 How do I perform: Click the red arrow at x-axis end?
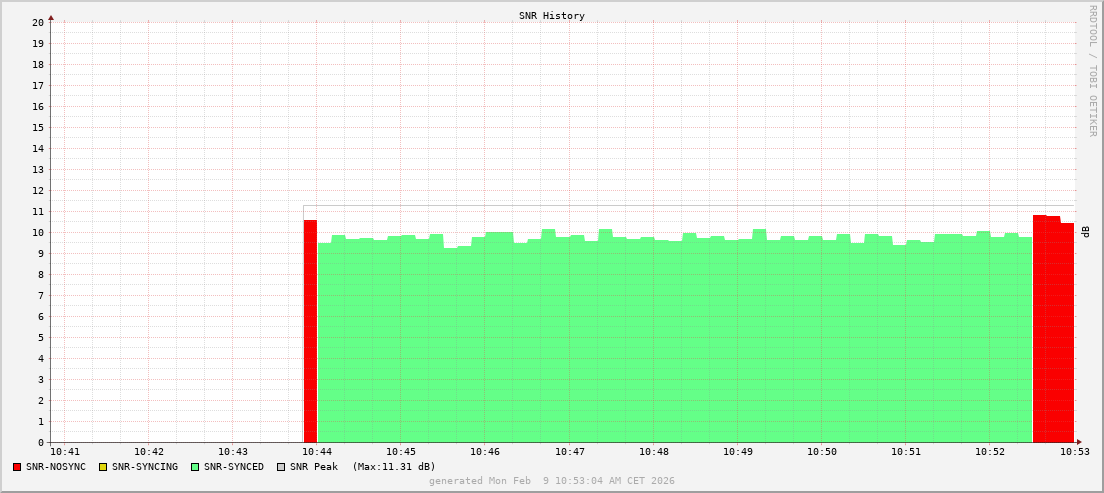pos(1079,442)
